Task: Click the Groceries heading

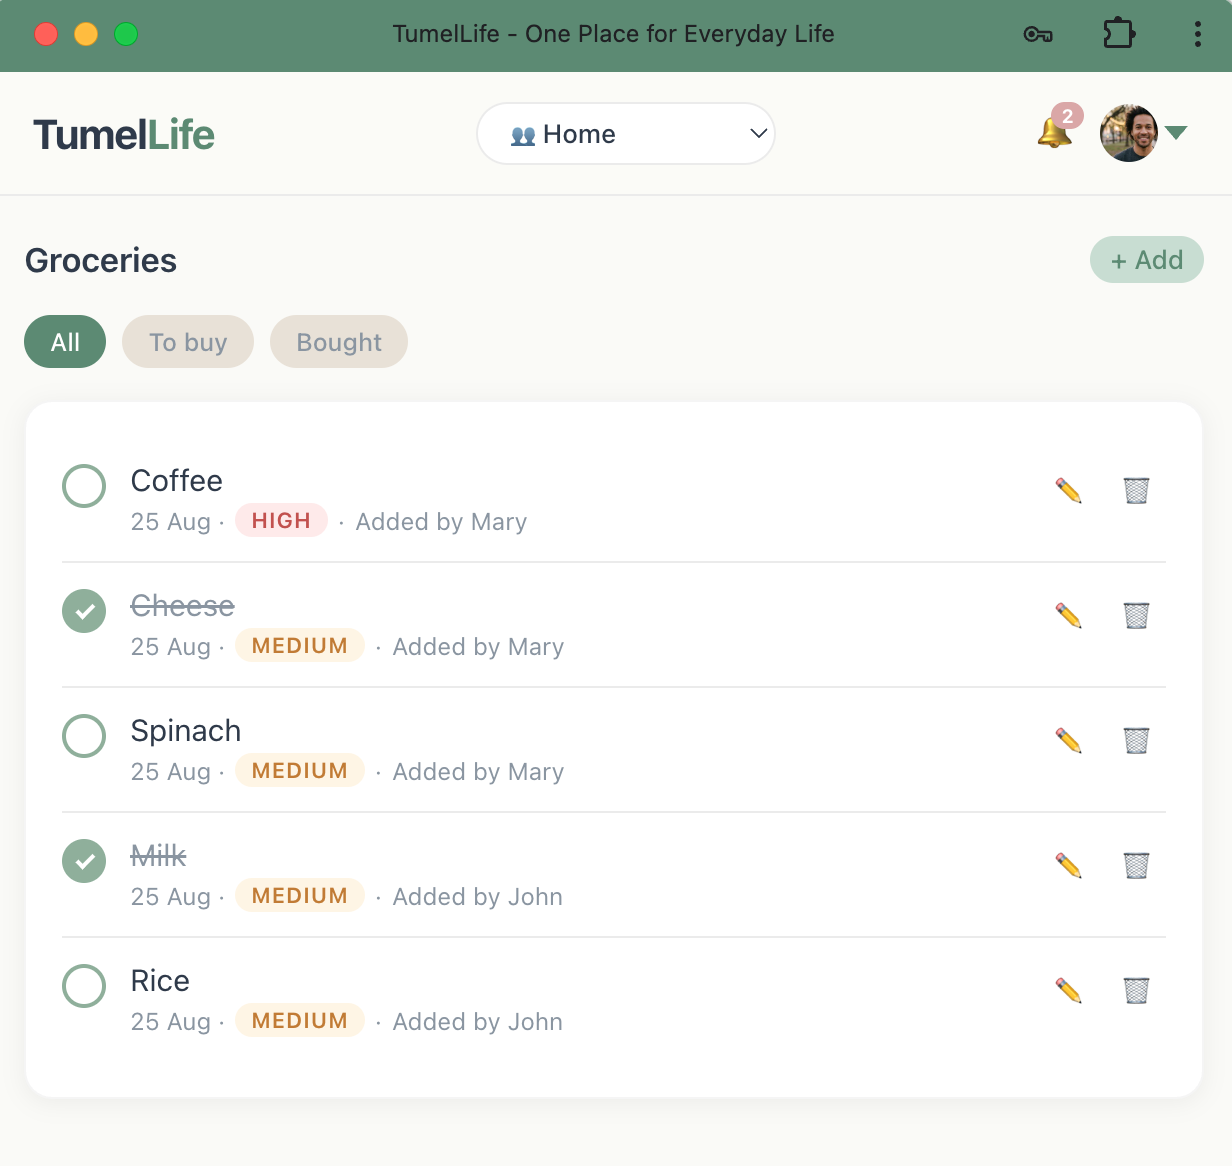Action: 101,260
